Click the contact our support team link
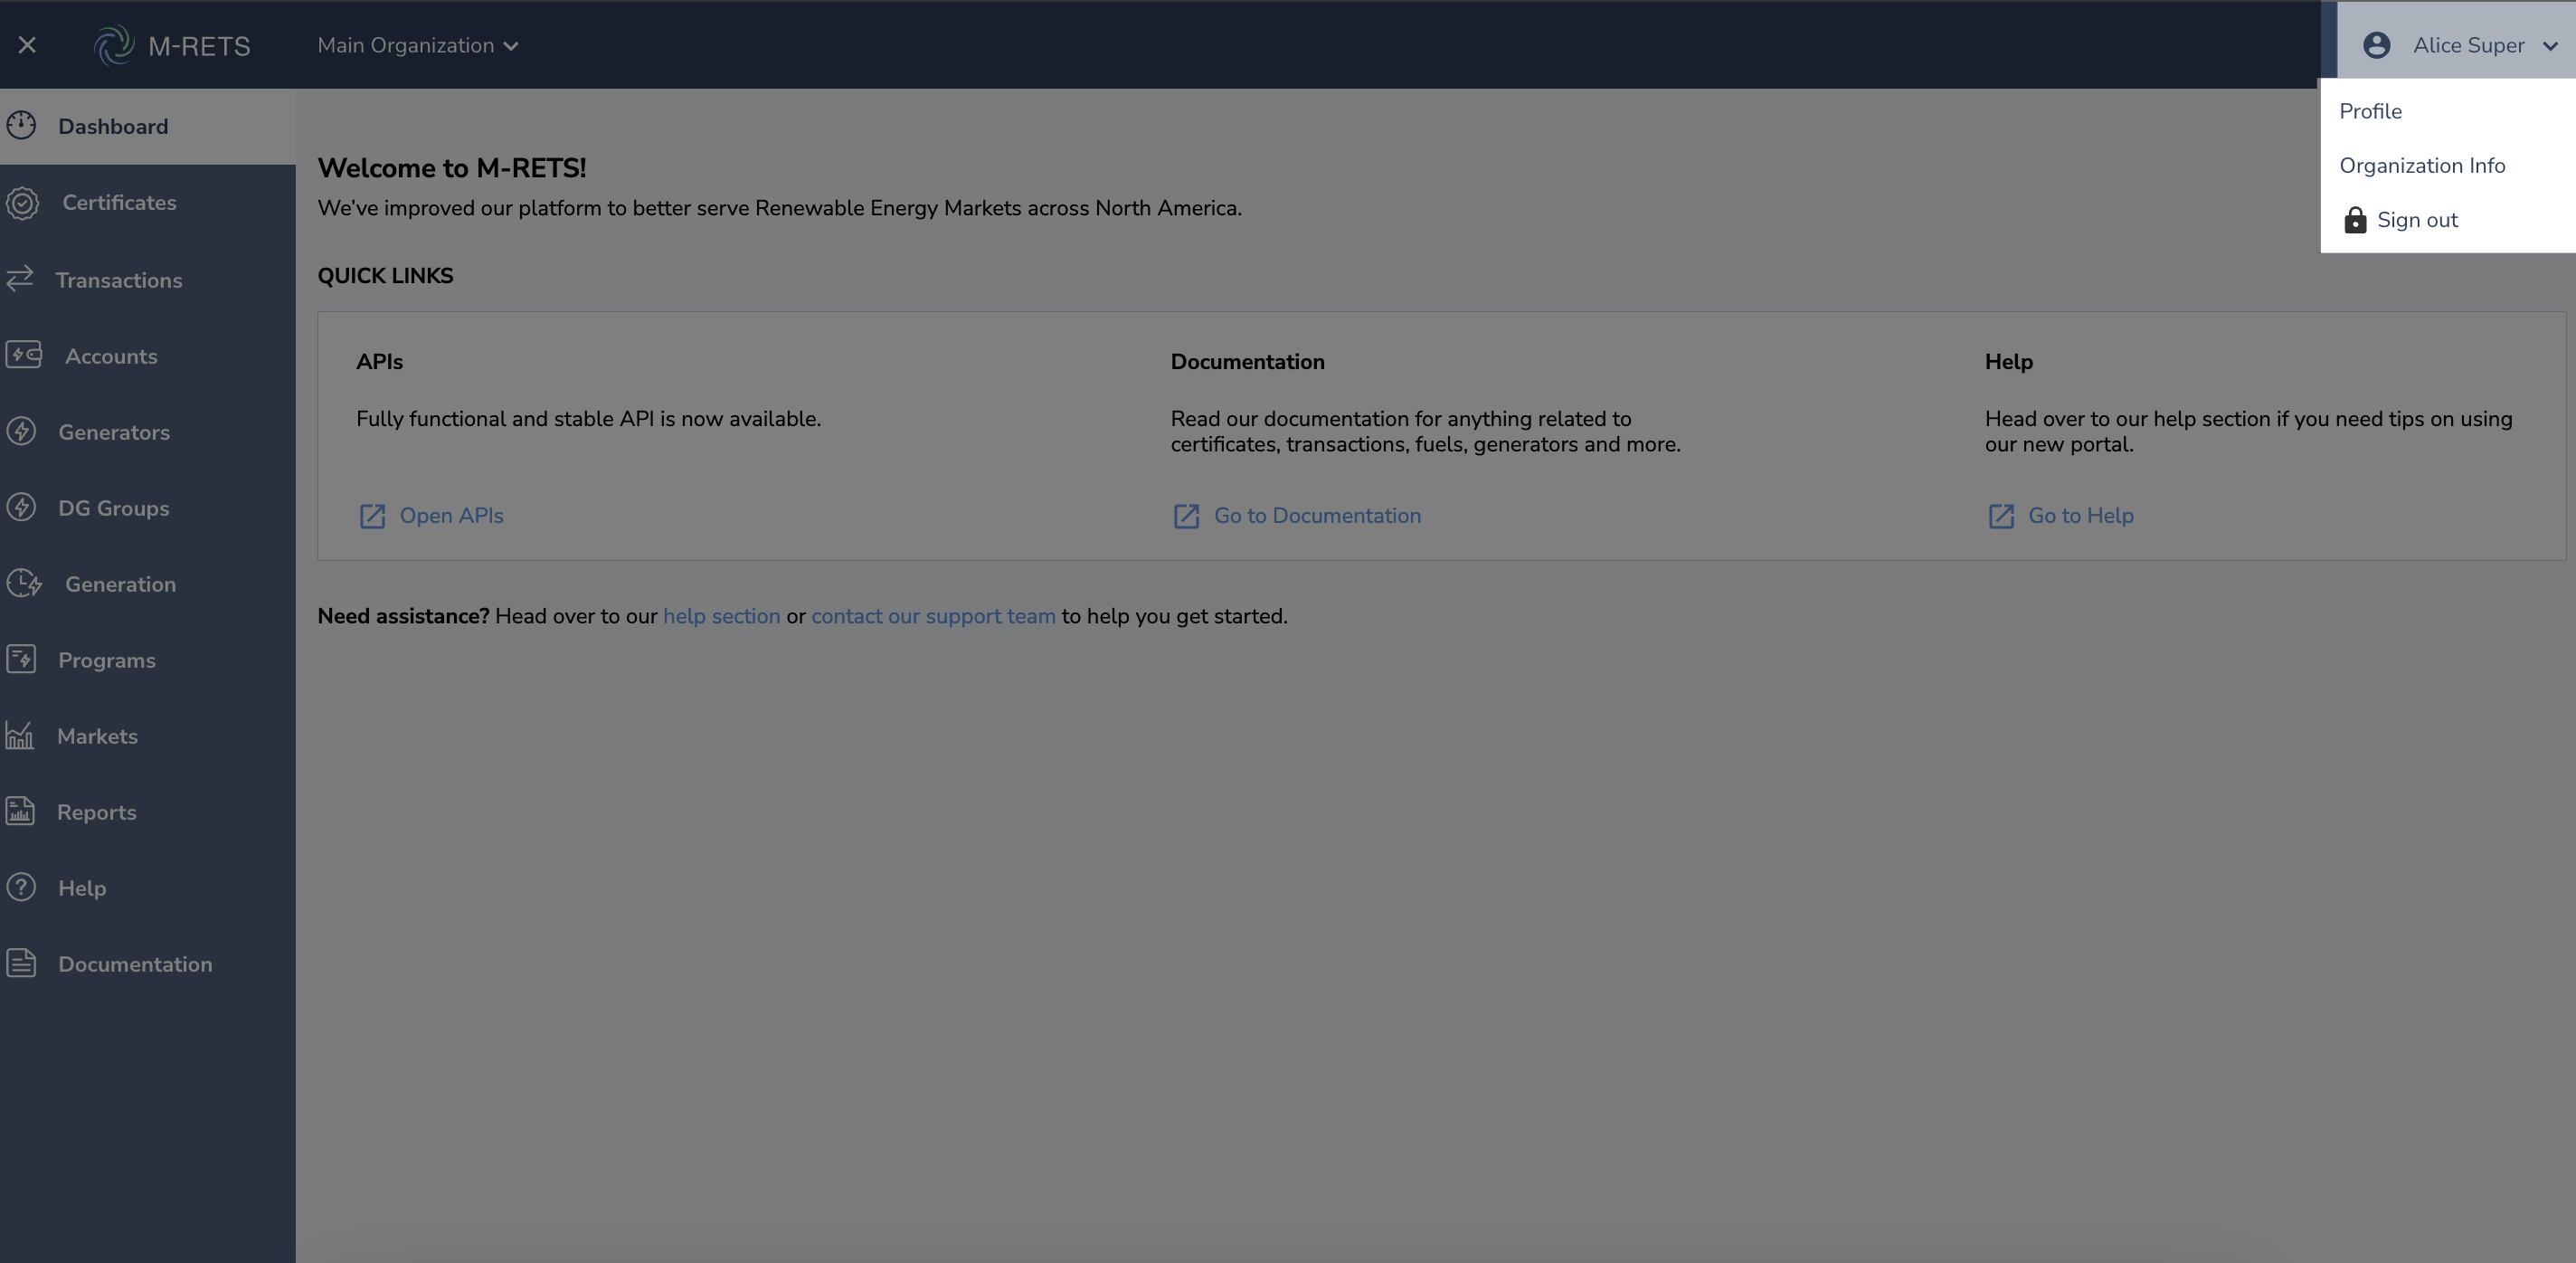This screenshot has width=2576, height=1263. click(x=932, y=616)
